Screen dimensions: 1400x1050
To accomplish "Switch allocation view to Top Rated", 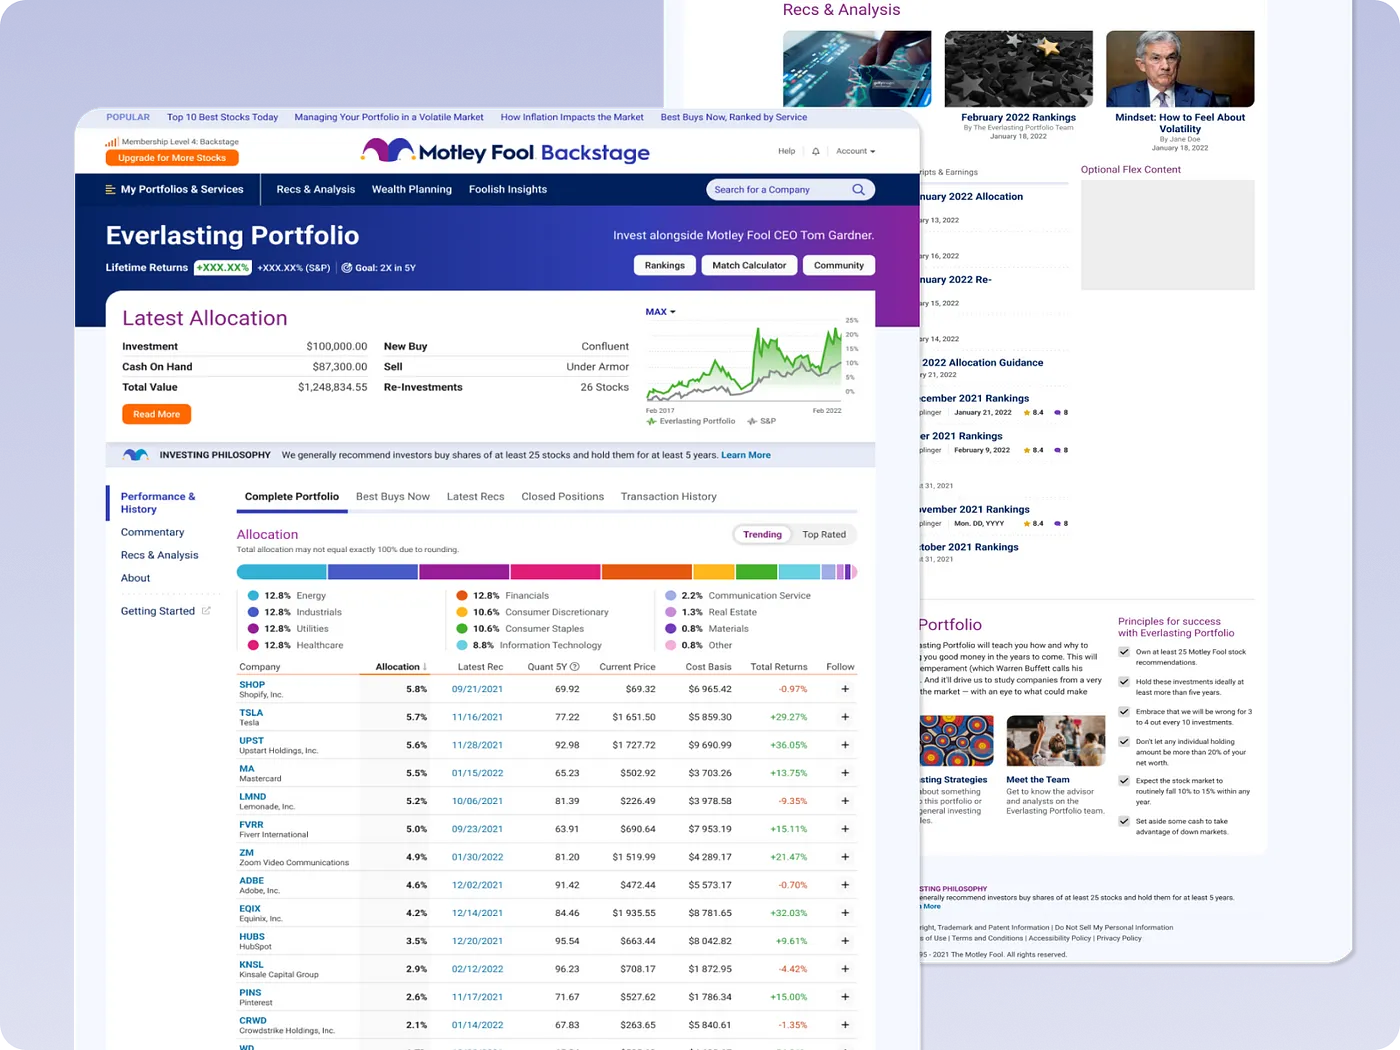I will click(x=824, y=535).
